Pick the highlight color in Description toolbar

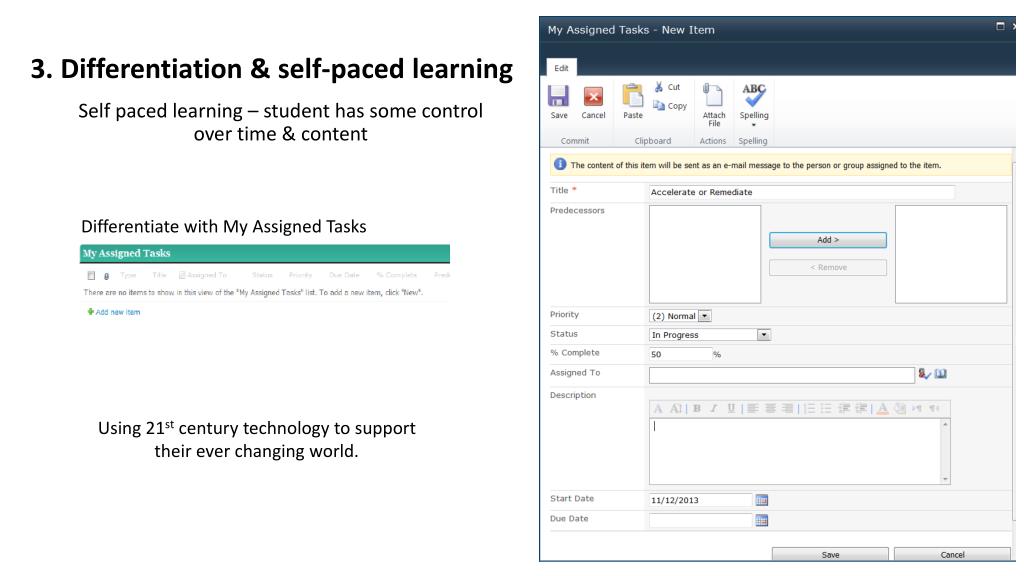point(900,409)
